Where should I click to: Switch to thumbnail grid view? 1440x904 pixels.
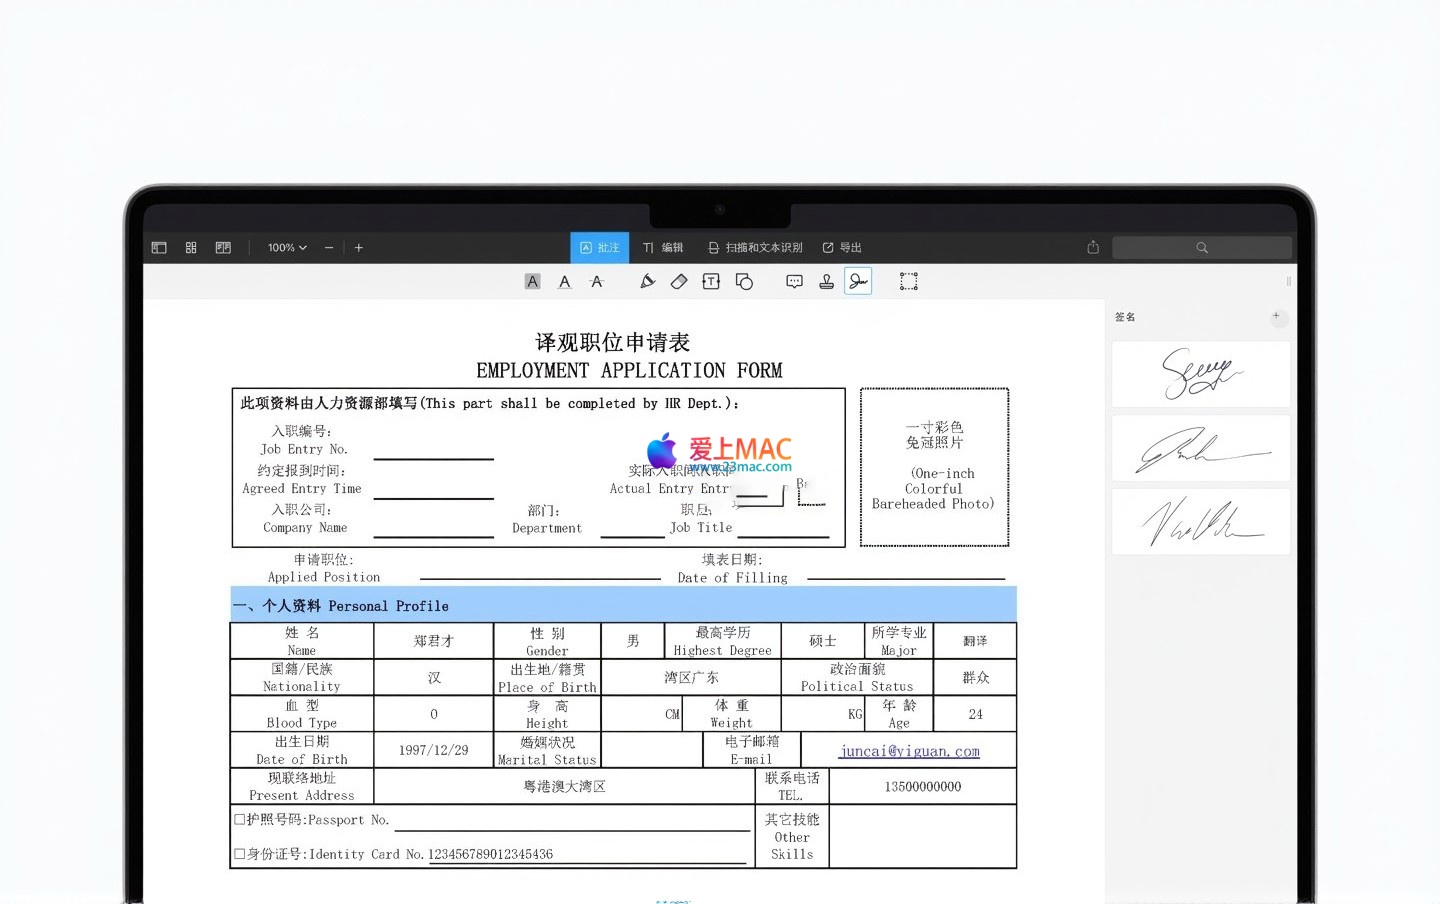pyautogui.click(x=191, y=248)
